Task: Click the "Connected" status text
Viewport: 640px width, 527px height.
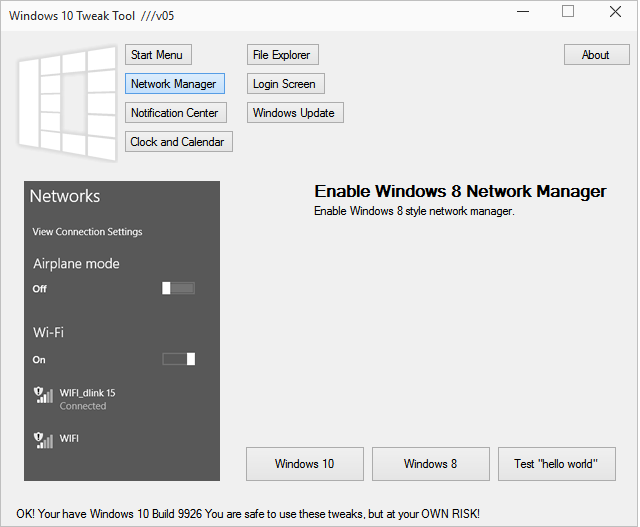Action: point(83,406)
